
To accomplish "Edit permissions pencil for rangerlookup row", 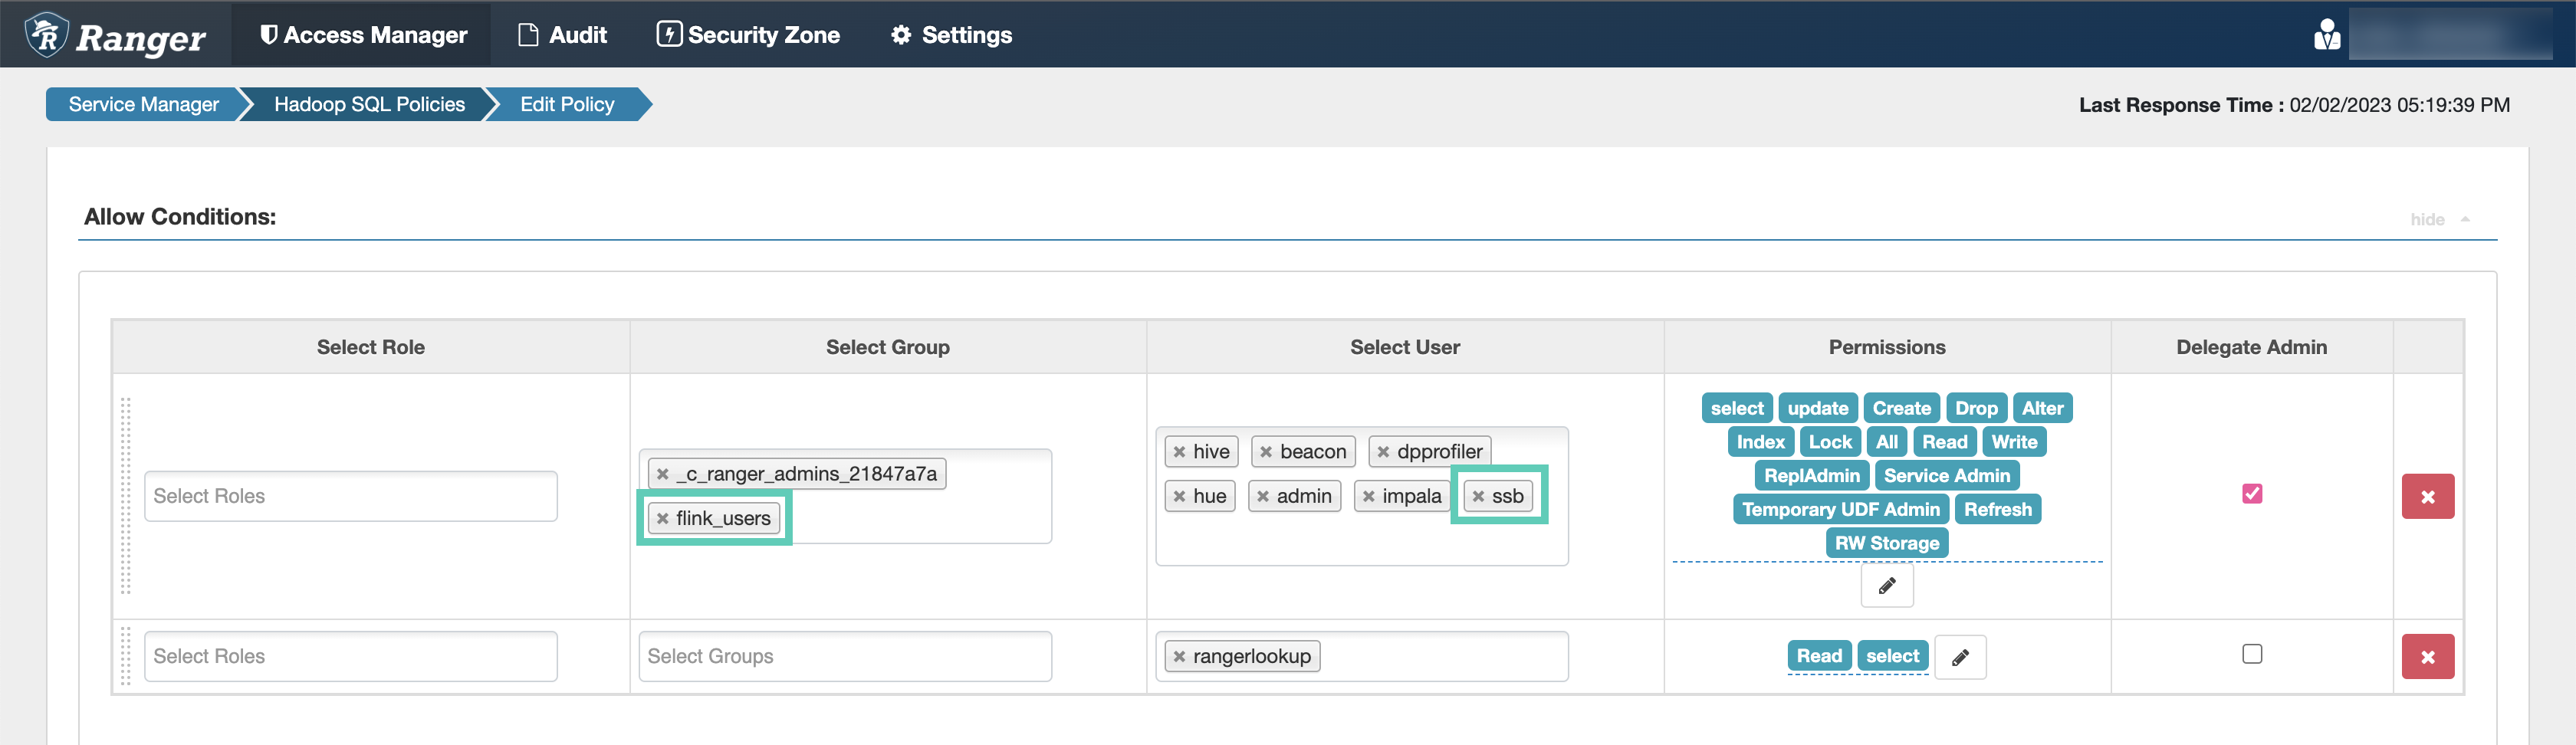I will (1959, 657).
